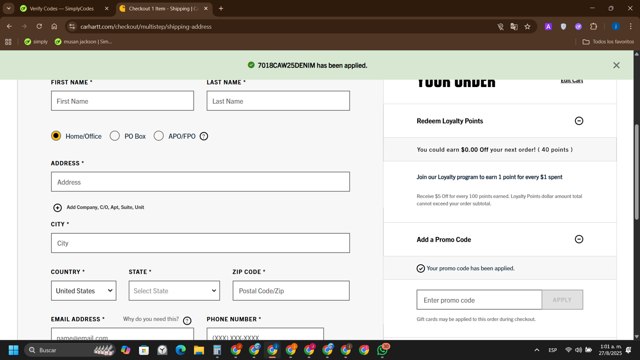Open the browser home page icon

(54, 27)
